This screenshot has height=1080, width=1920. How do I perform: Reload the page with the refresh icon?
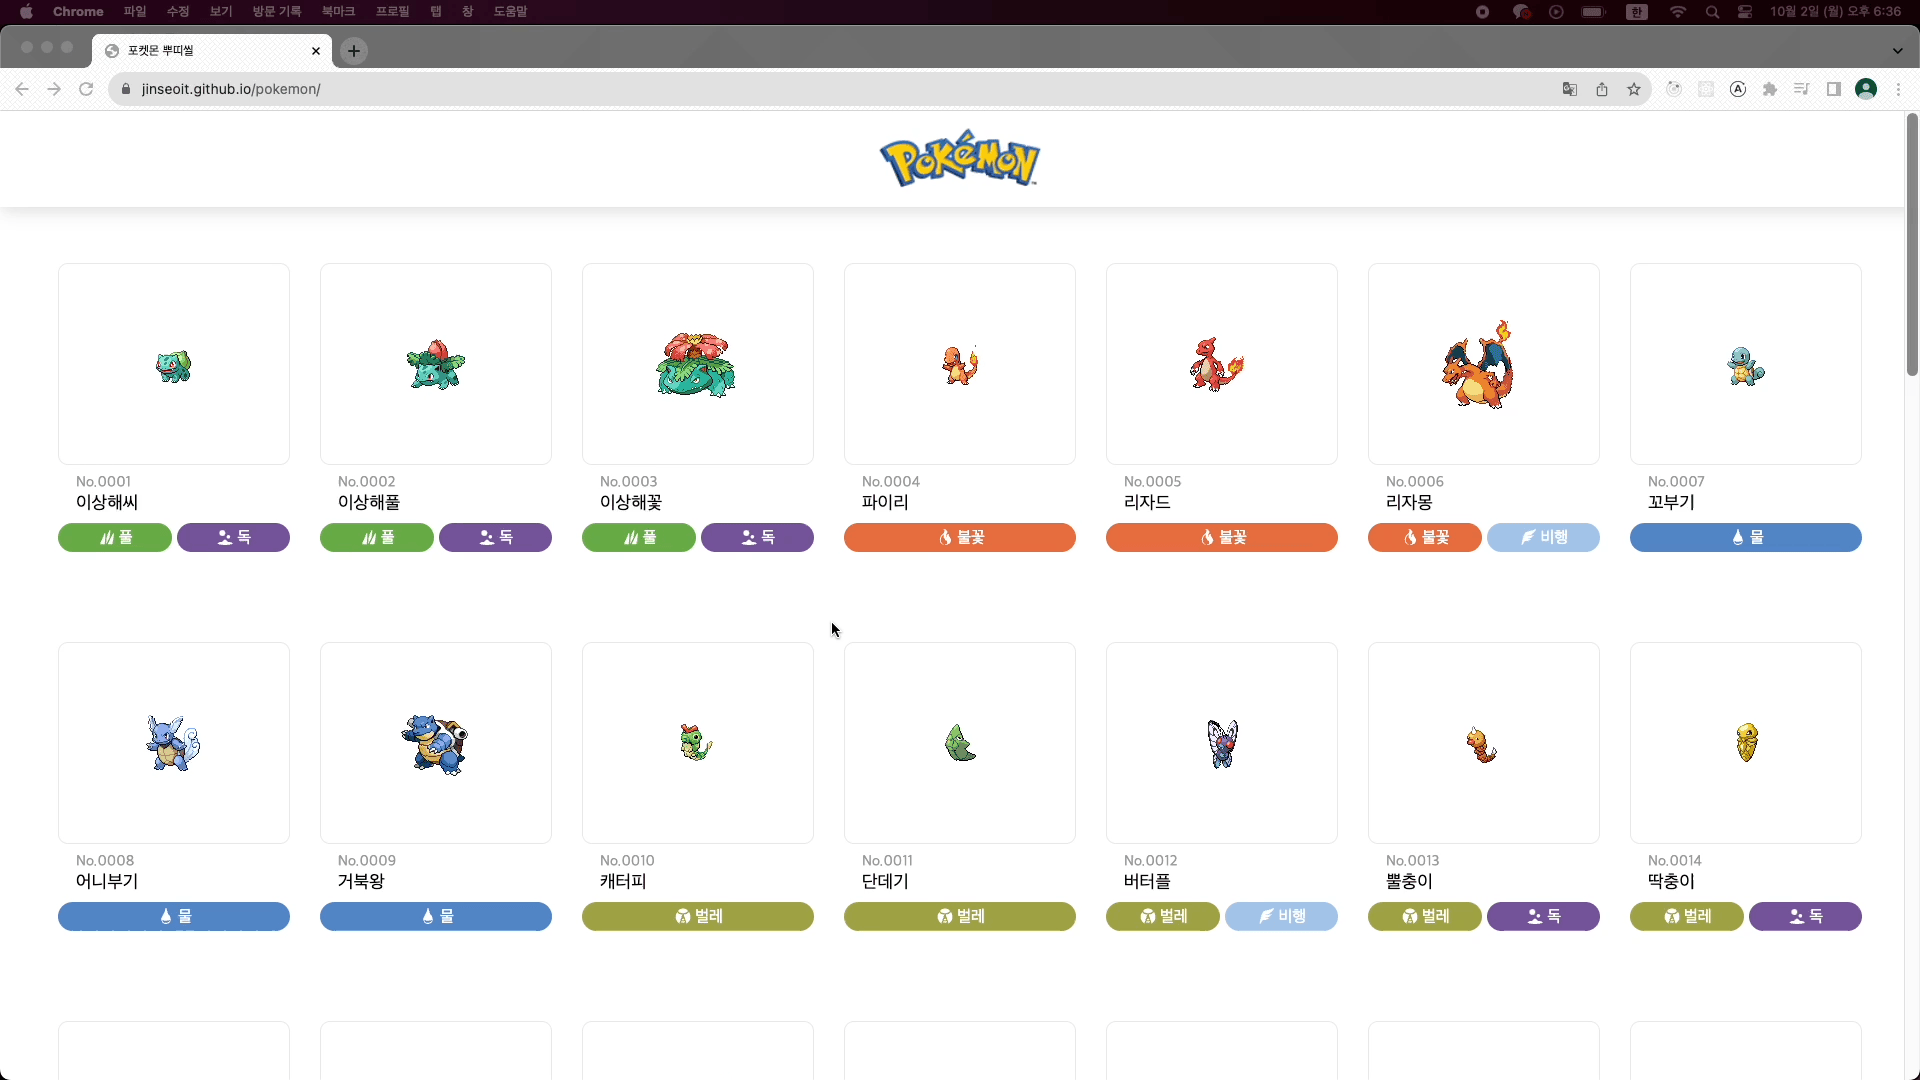pos(86,89)
